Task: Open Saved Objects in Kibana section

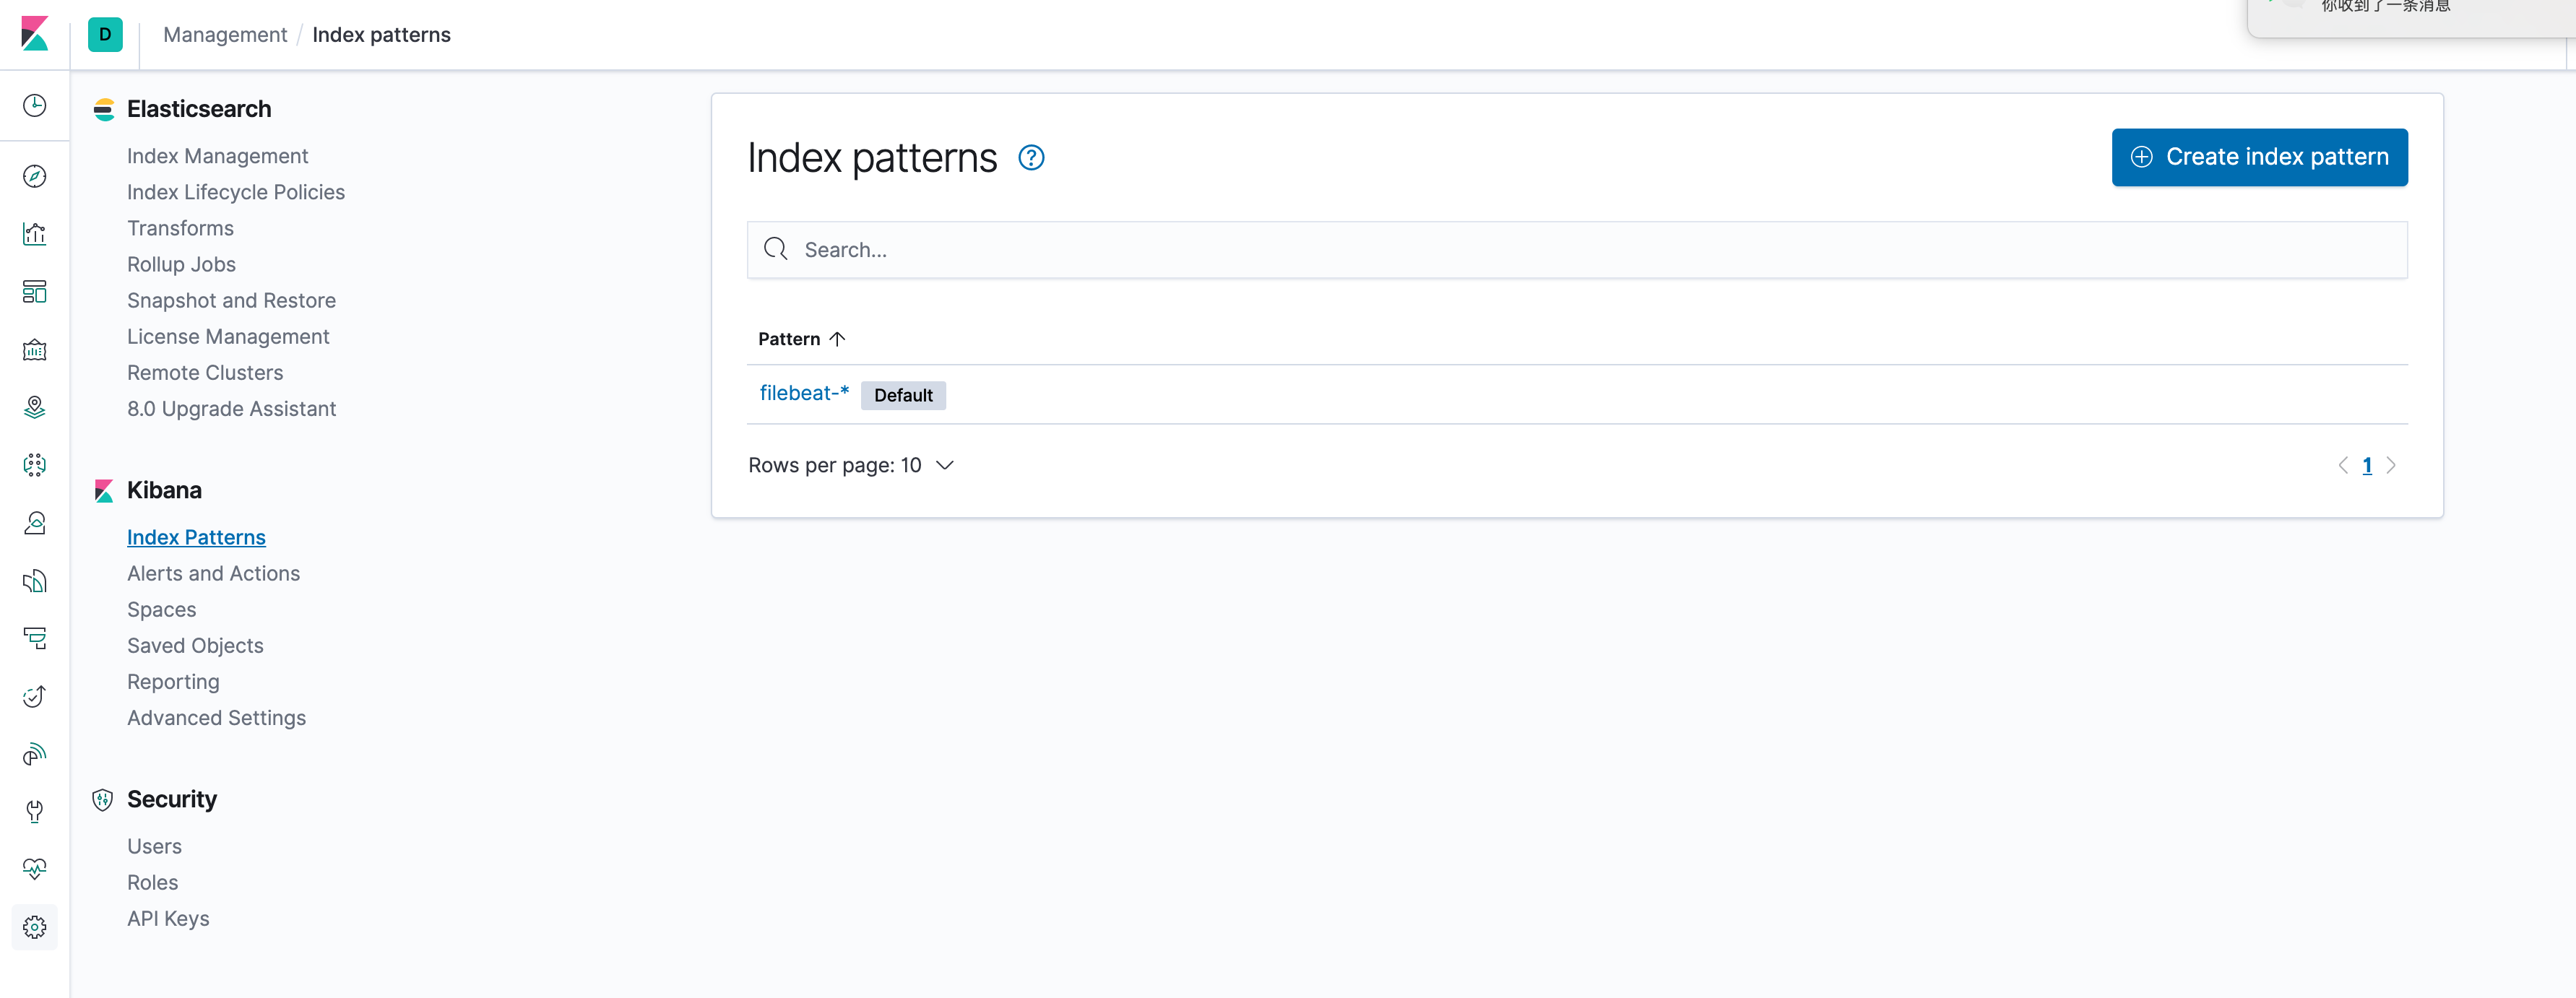Action: click(x=195, y=646)
